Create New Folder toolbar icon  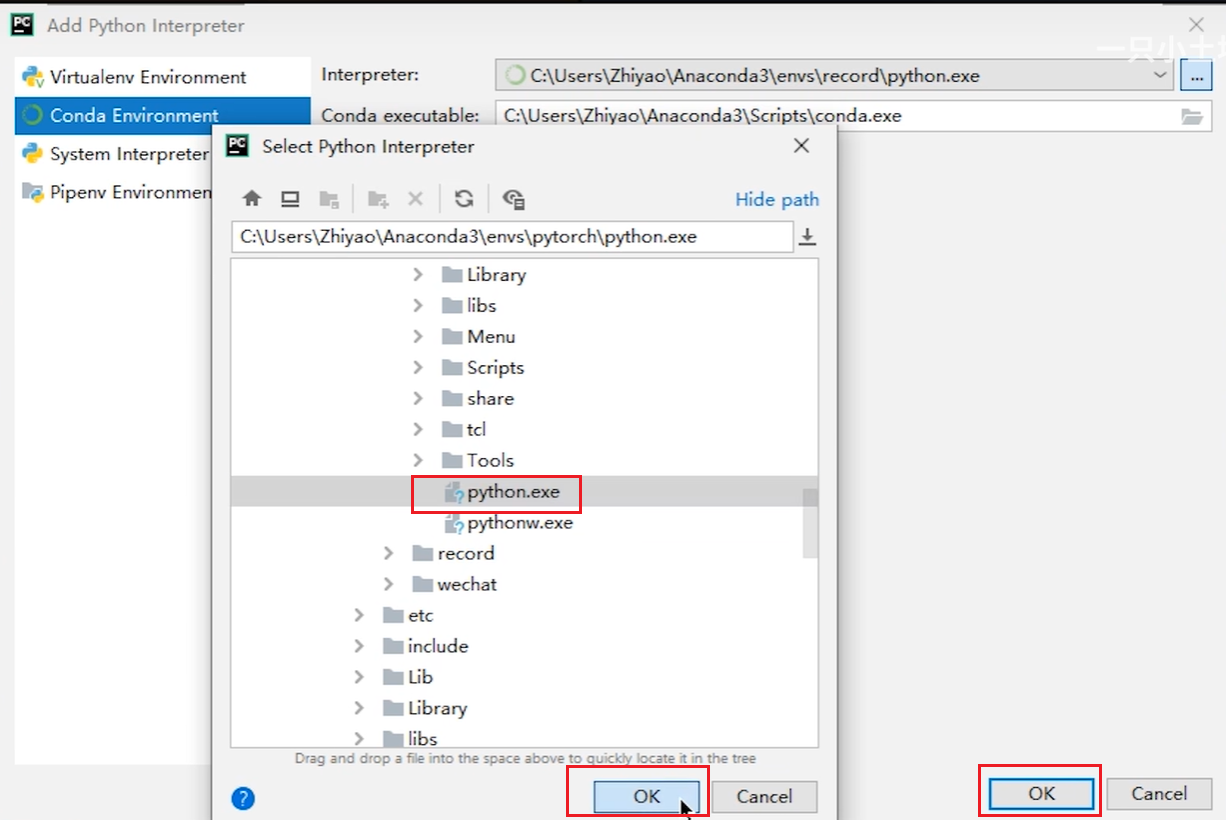(378, 199)
